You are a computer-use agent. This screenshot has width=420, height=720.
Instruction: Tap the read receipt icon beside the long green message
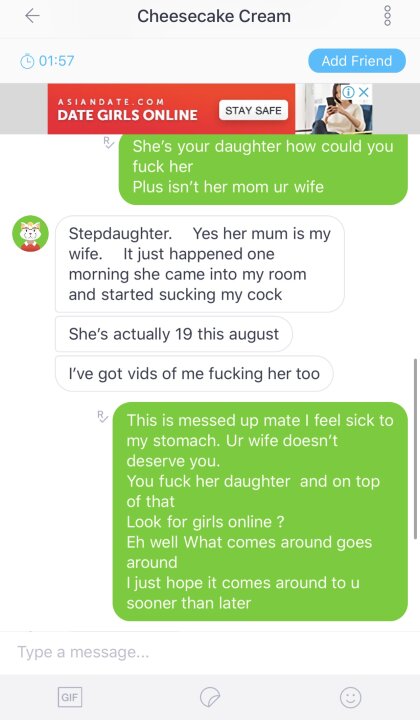(x=103, y=417)
